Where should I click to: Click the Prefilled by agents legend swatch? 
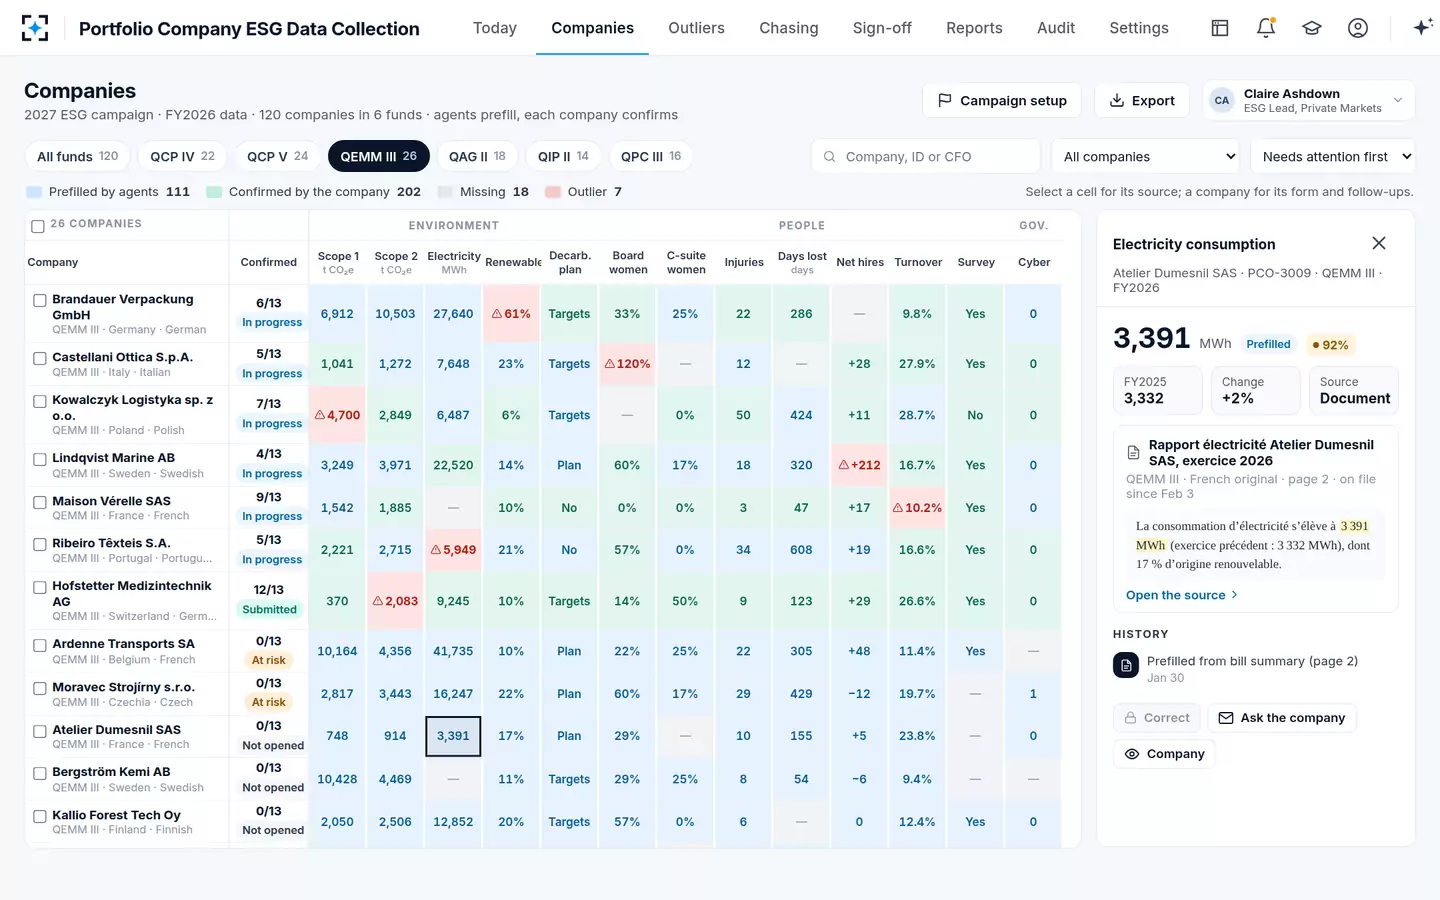[x=33, y=192]
